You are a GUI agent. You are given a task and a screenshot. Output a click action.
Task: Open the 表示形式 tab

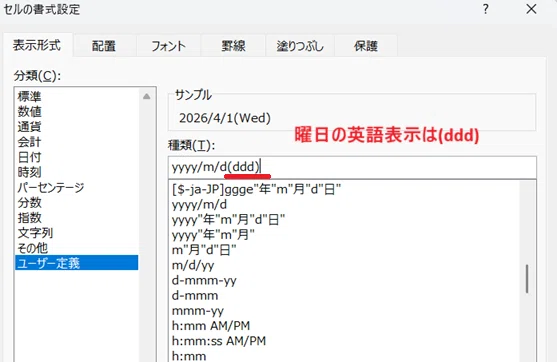click(x=37, y=45)
